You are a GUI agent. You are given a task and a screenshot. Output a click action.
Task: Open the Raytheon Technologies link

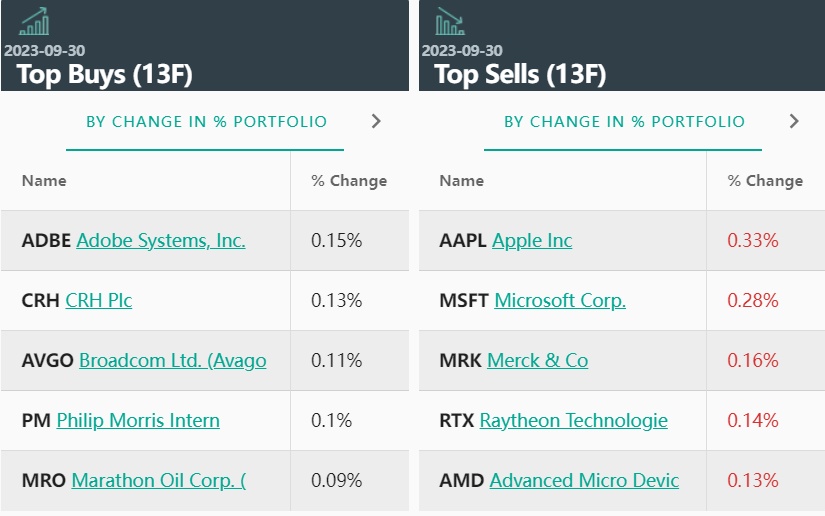573,420
